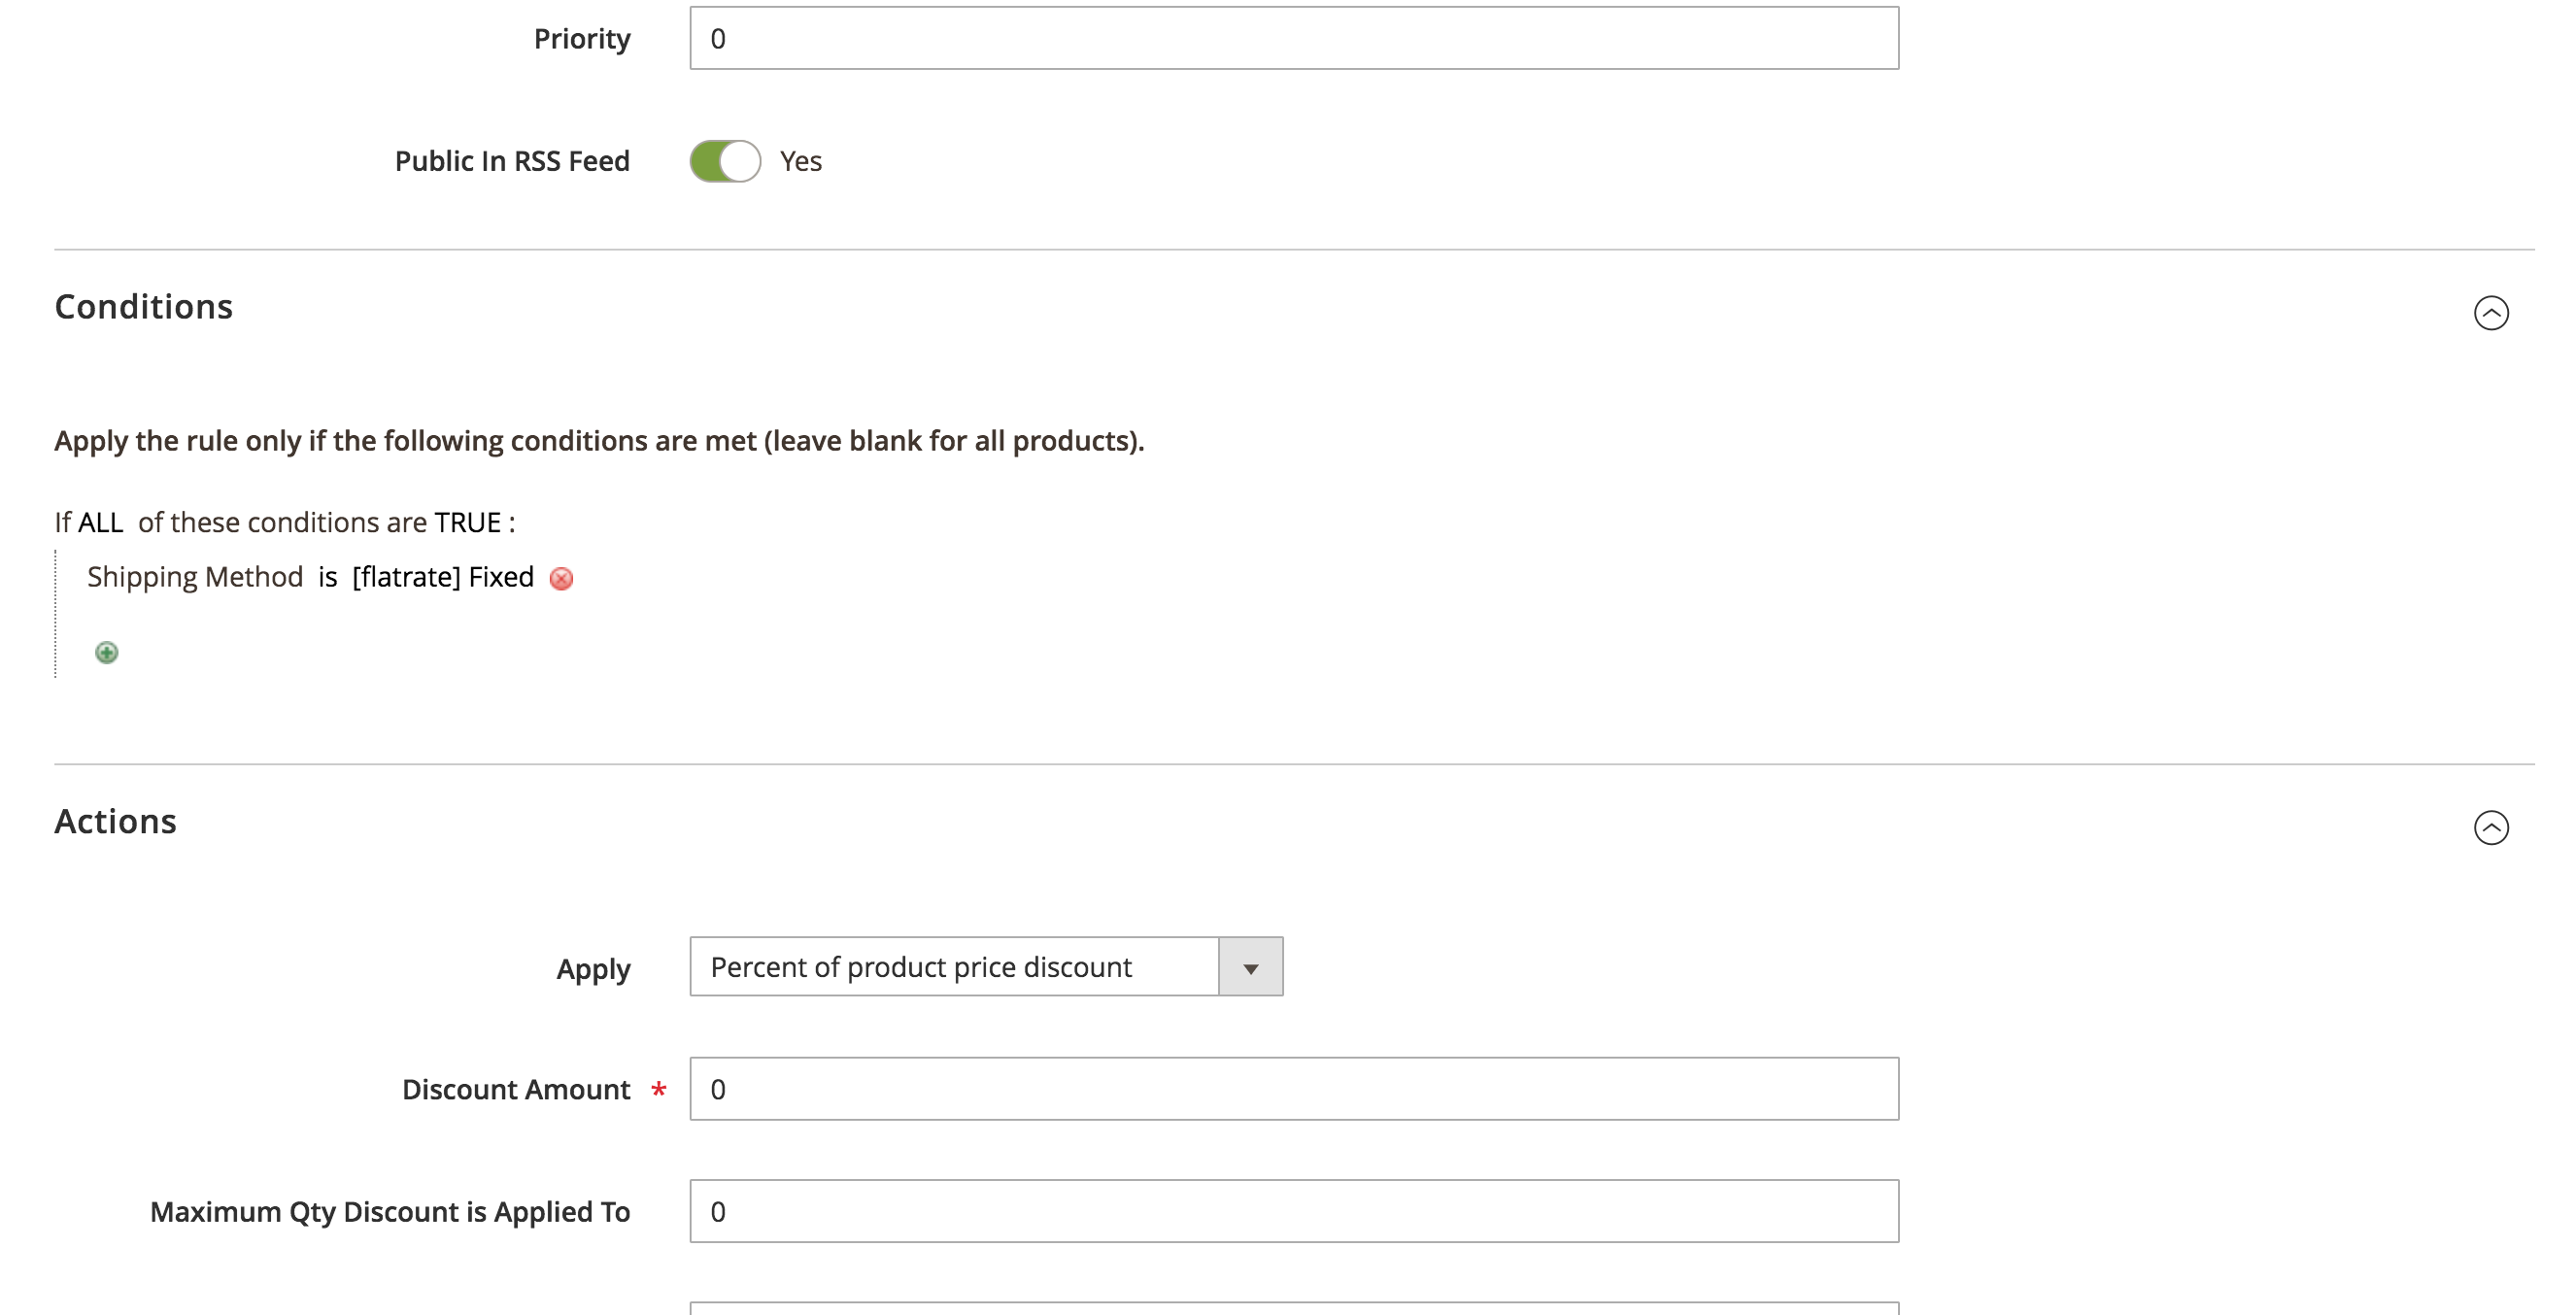2576x1315 pixels.
Task: Change the 'is' operator in condition
Action: point(328,577)
